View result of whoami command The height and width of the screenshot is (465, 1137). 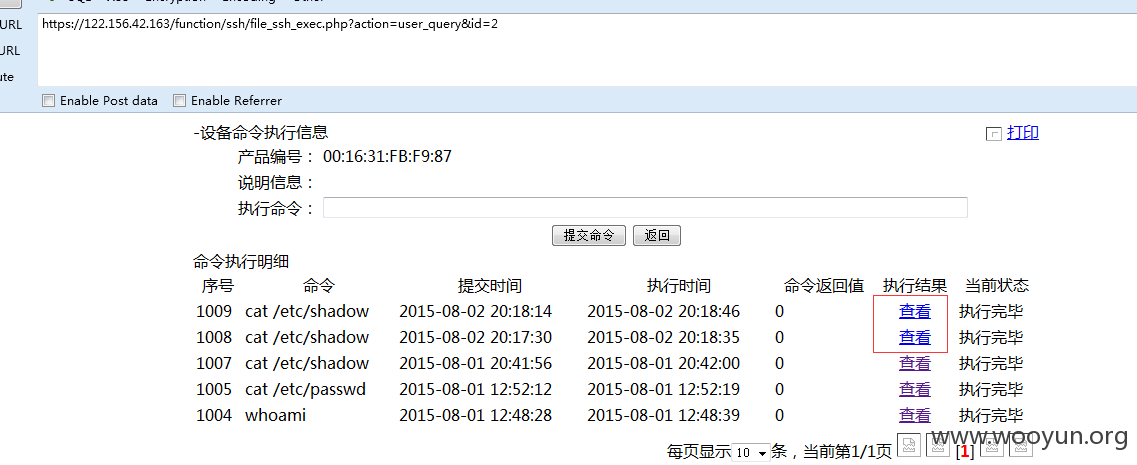914,416
